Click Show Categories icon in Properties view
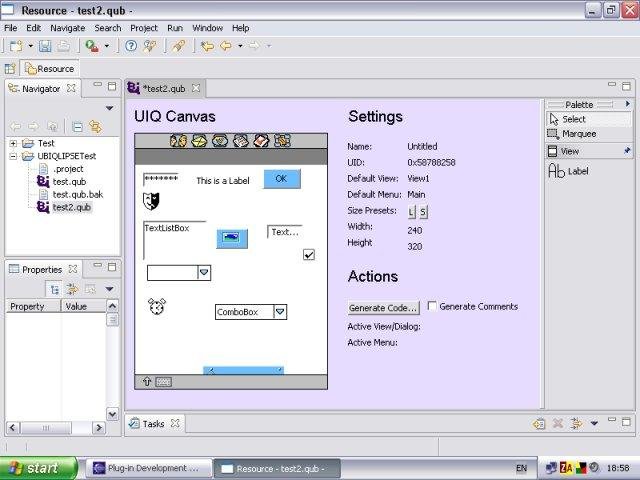The height and width of the screenshot is (480, 640). point(54,289)
